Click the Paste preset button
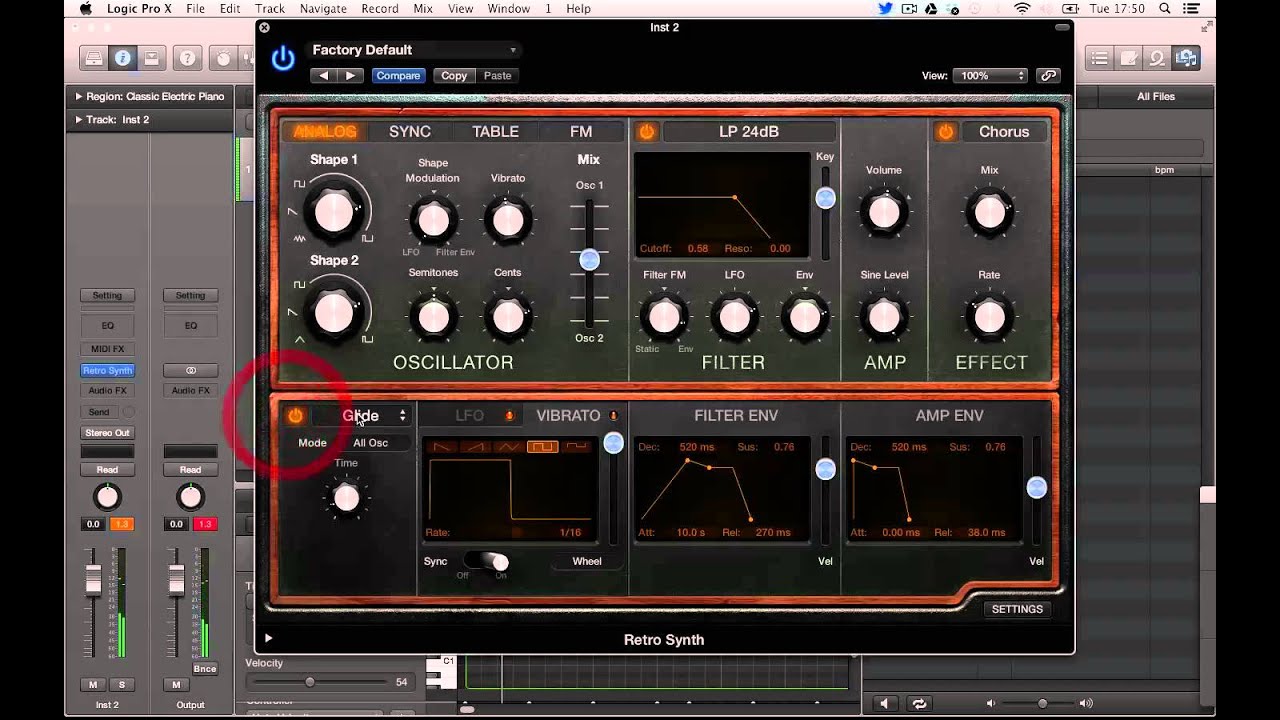This screenshot has width=1280, height=720. point(497,75)
